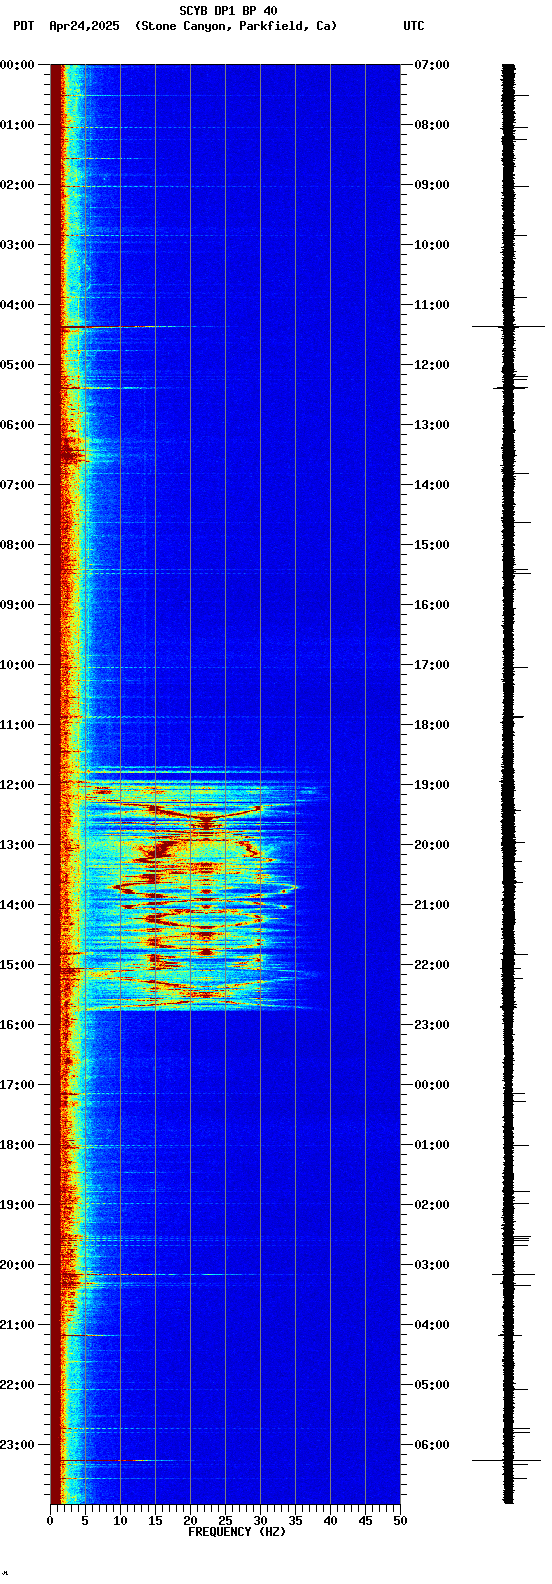Click the 11:00 UTC time label
The image size is (552, 1584).
(x=432, y=305)
